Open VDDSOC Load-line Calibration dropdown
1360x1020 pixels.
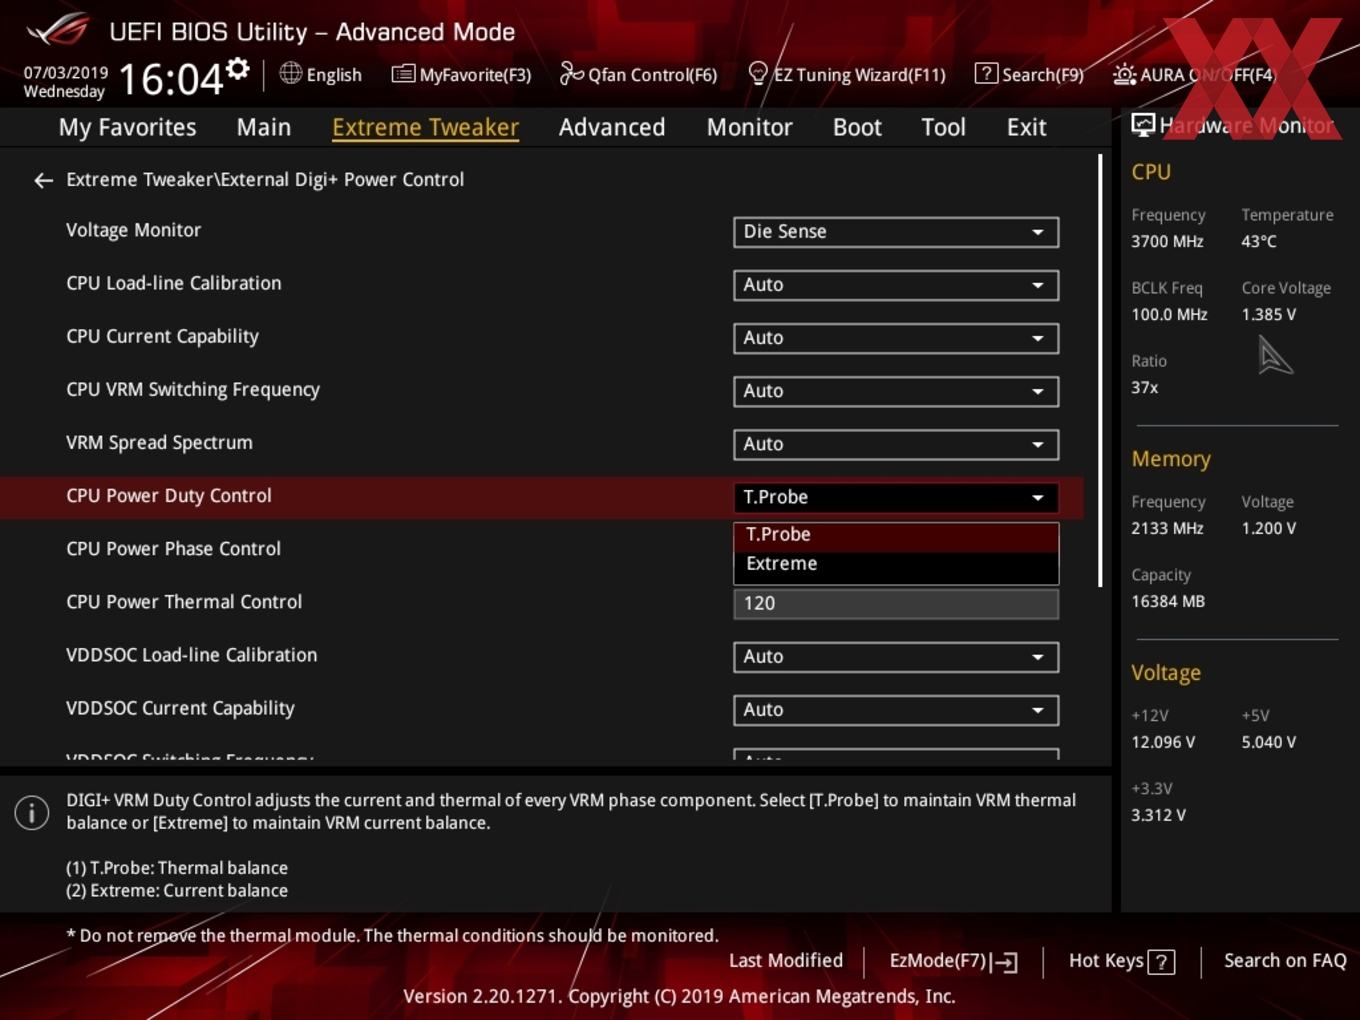click(x=896, y=657)
